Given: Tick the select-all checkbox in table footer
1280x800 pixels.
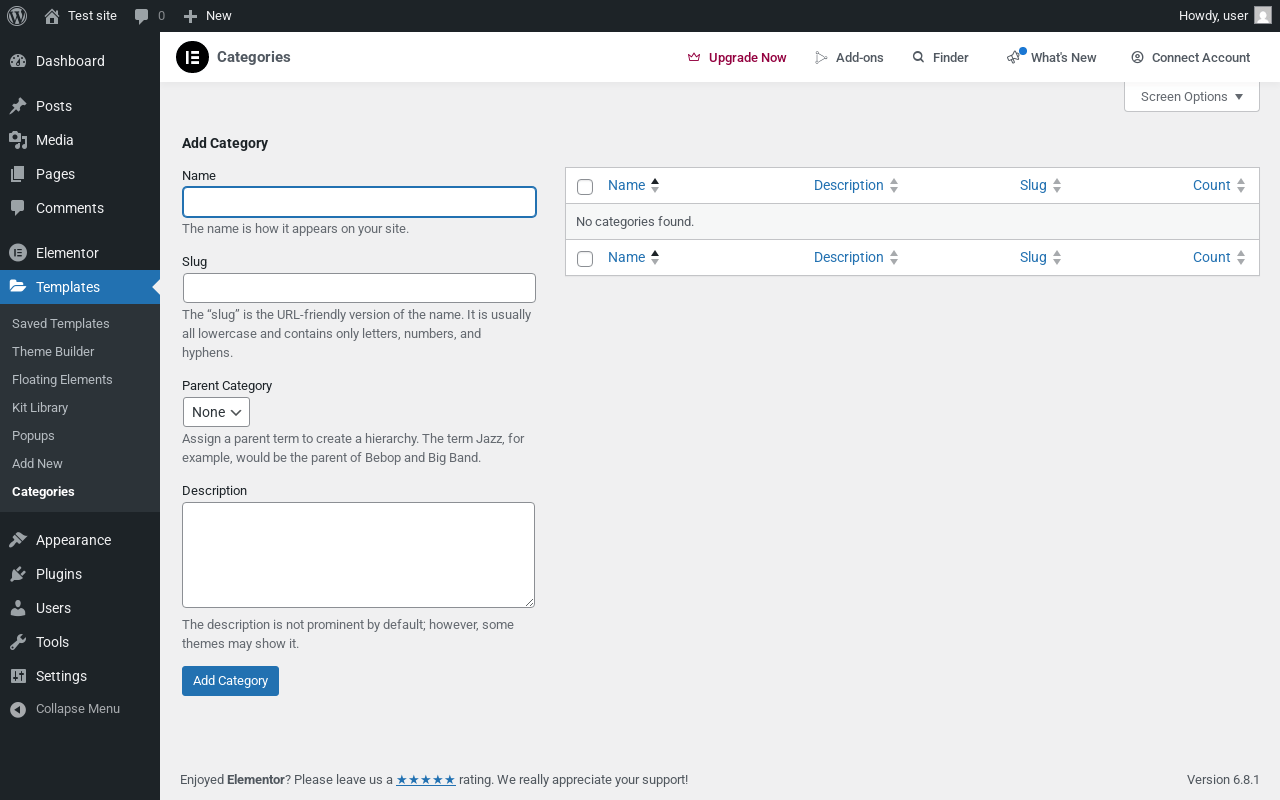Looking at the screenshot, I should (x=585, y=259).
